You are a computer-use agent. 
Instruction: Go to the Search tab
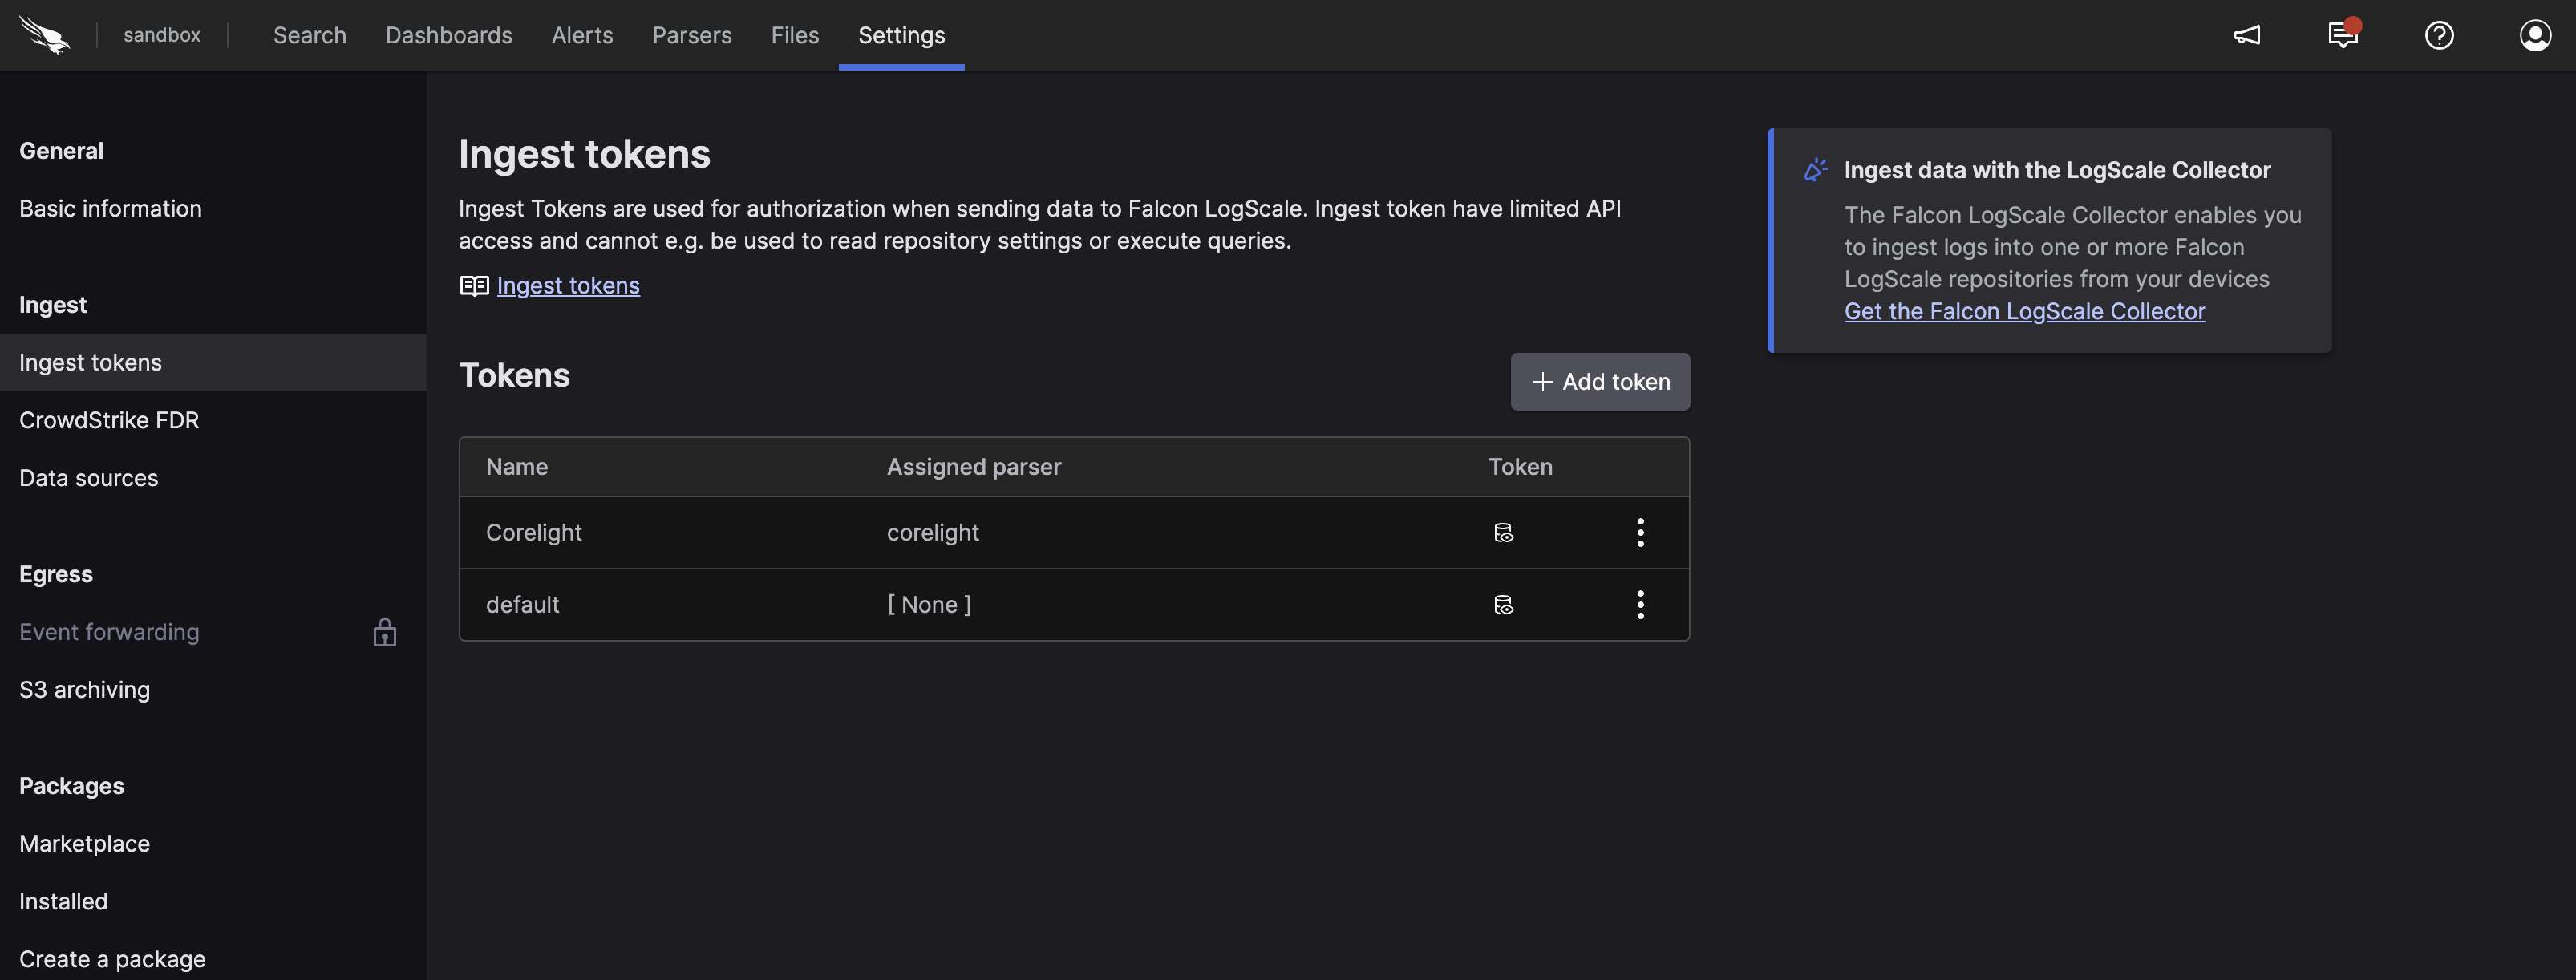[309, 36]
